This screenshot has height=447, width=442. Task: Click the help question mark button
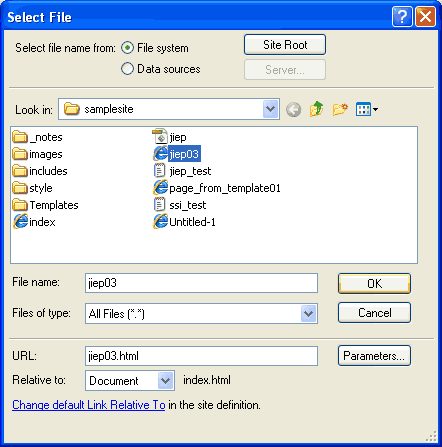pyautogui.click(x=402, y=16)
